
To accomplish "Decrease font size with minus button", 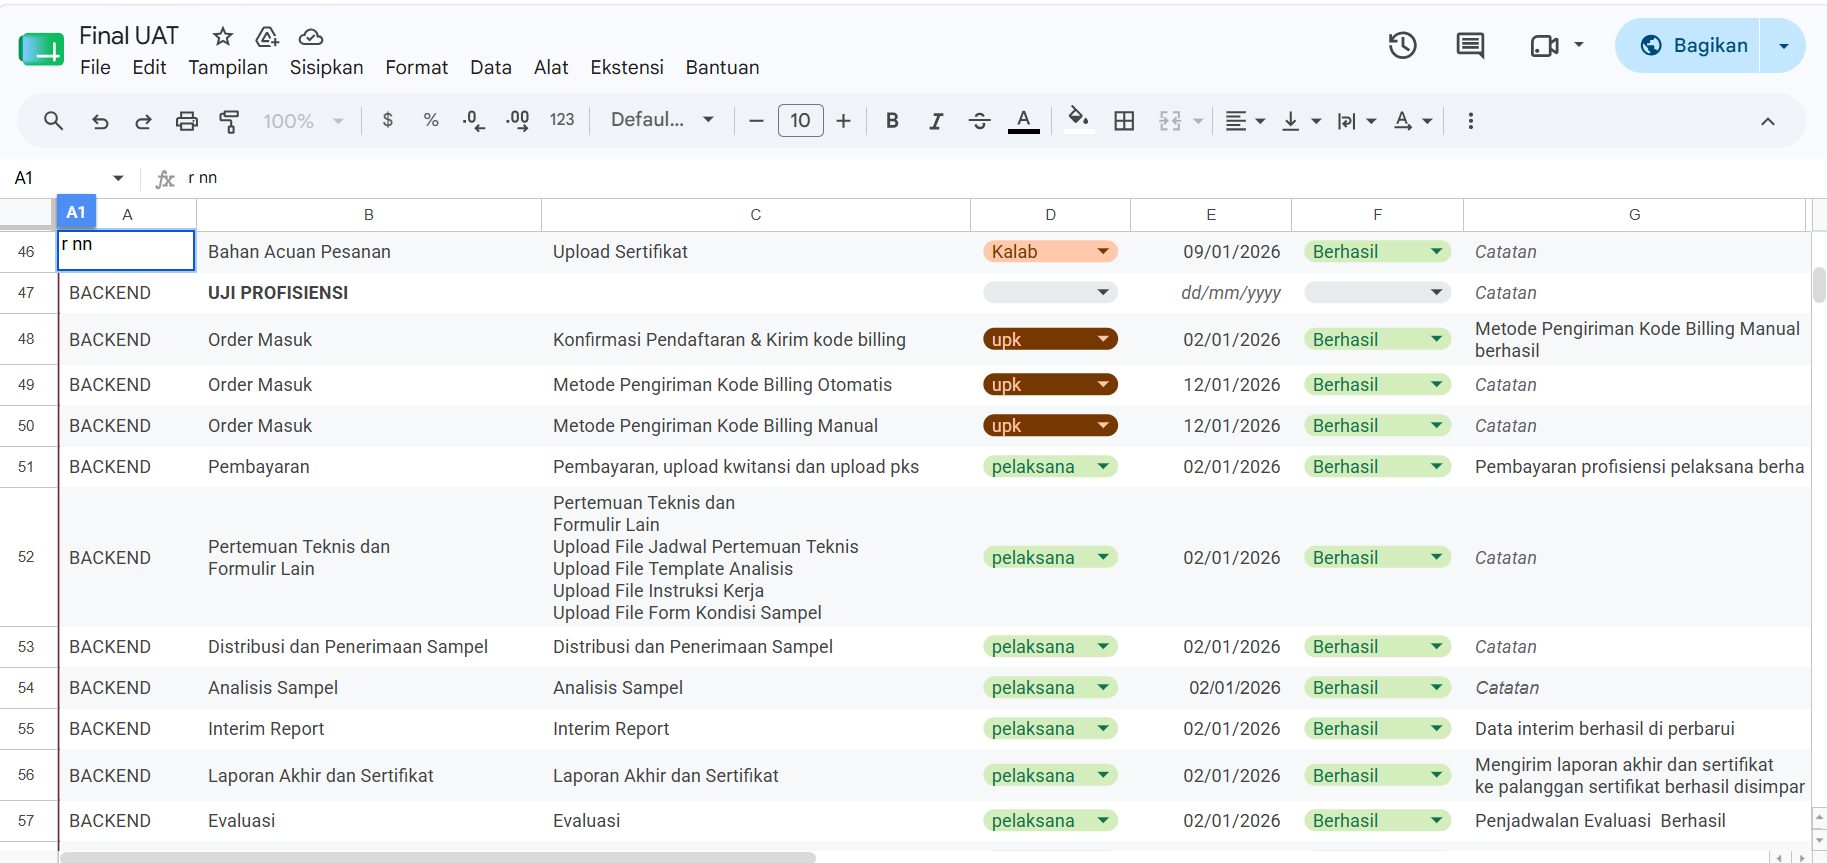I will pyautogui.click(x=756, y=121).
